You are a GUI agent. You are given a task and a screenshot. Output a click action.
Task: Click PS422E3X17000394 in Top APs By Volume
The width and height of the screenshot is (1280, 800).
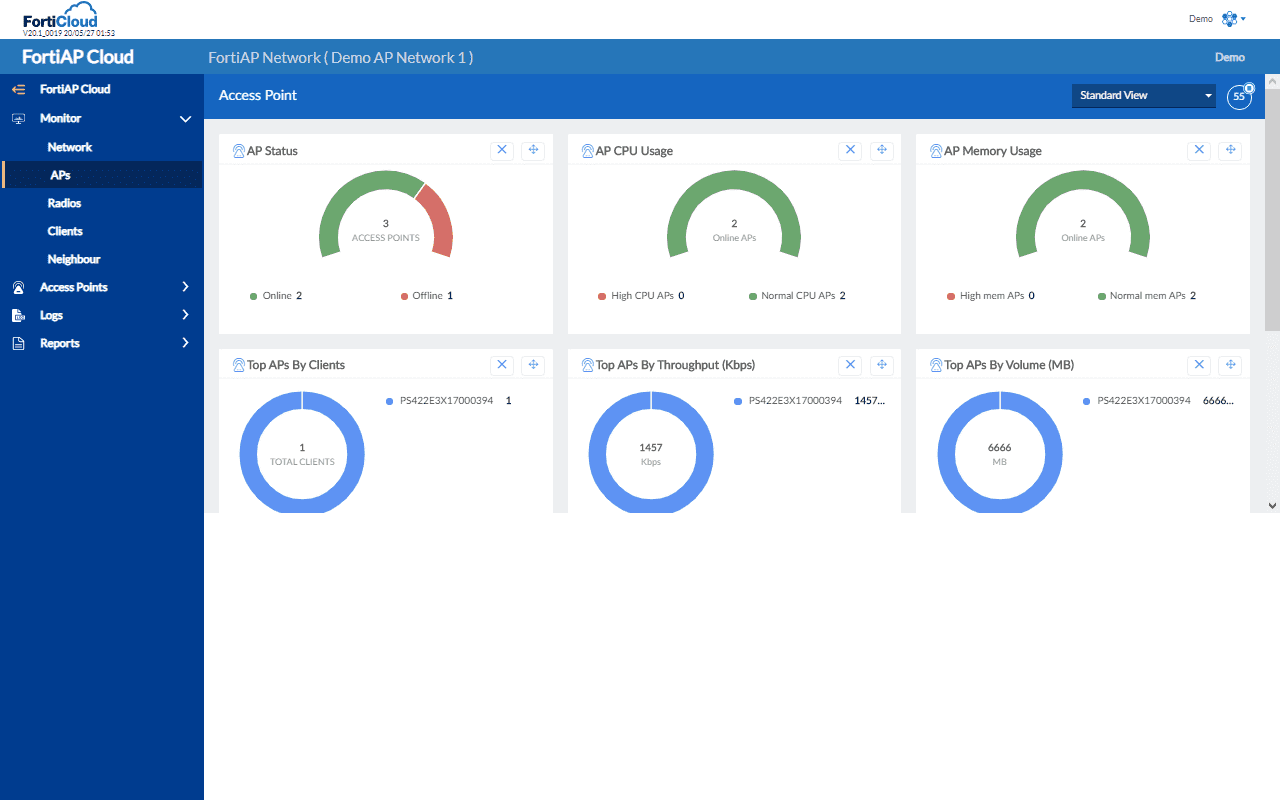coord(1144,401)
